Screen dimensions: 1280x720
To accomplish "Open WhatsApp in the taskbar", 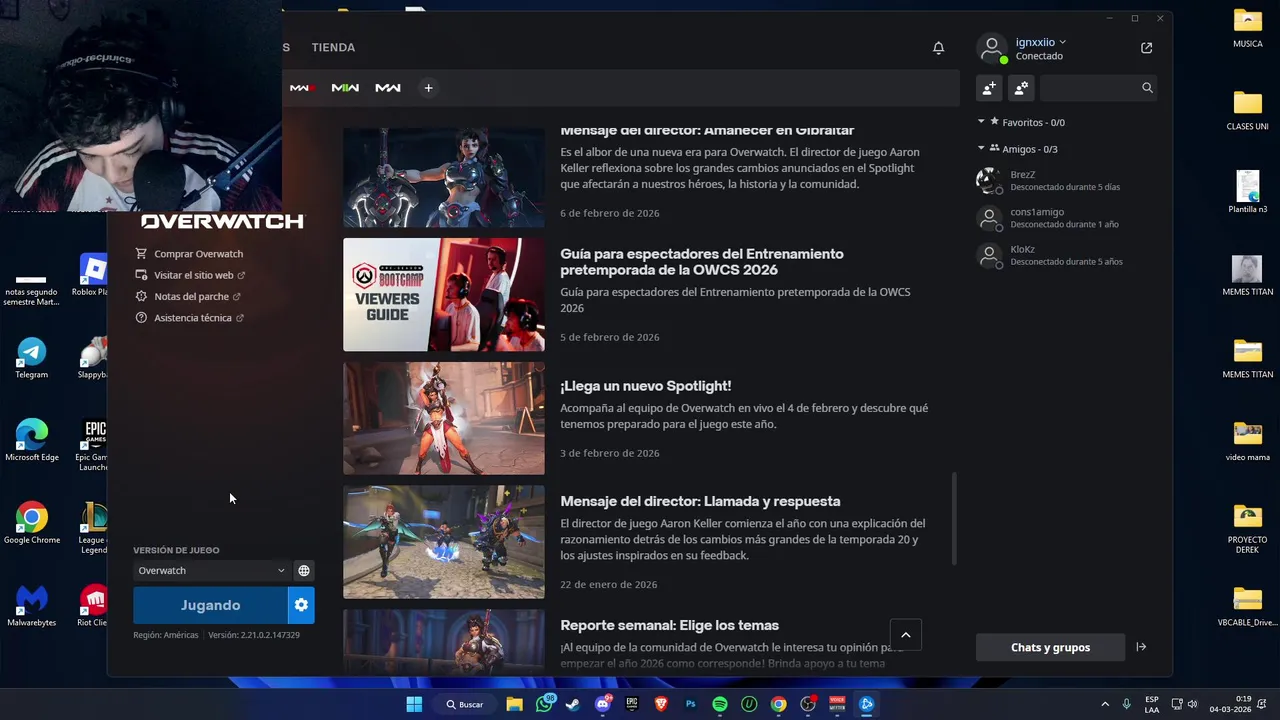I will tap(544, 704).
